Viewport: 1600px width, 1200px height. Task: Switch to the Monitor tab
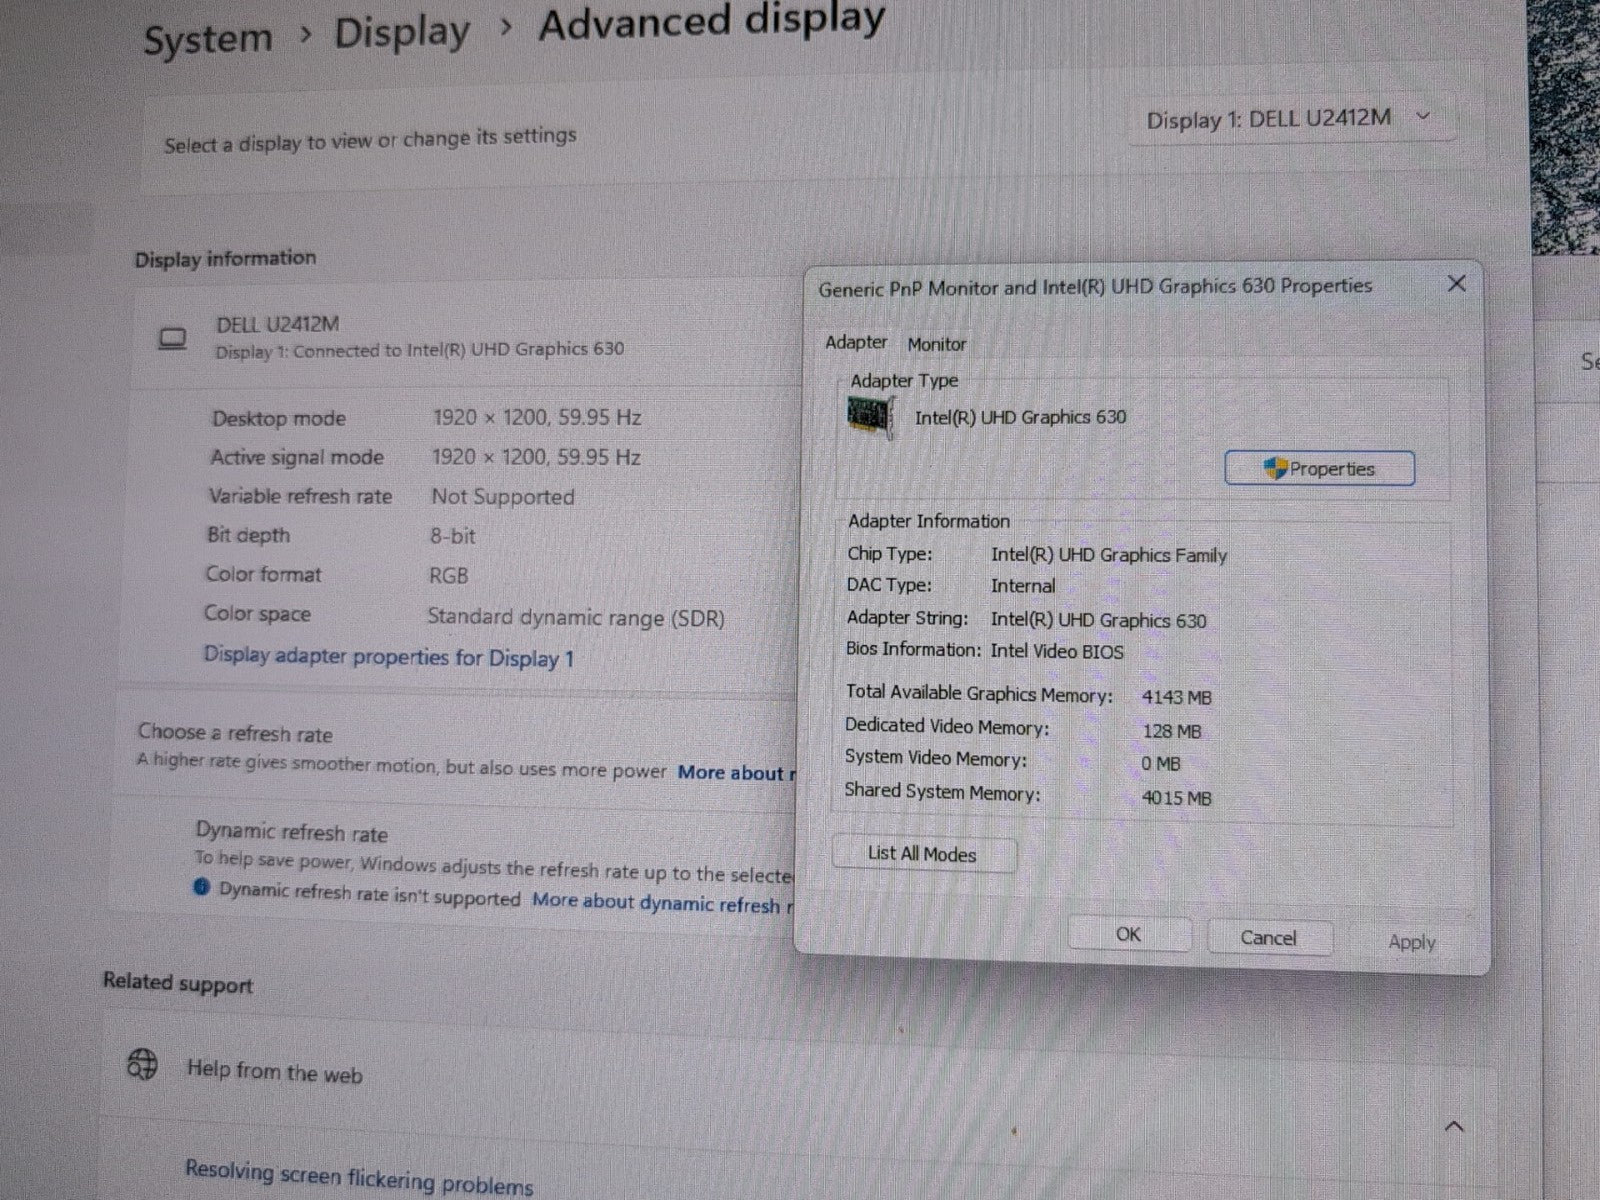[x=937, y=344]
